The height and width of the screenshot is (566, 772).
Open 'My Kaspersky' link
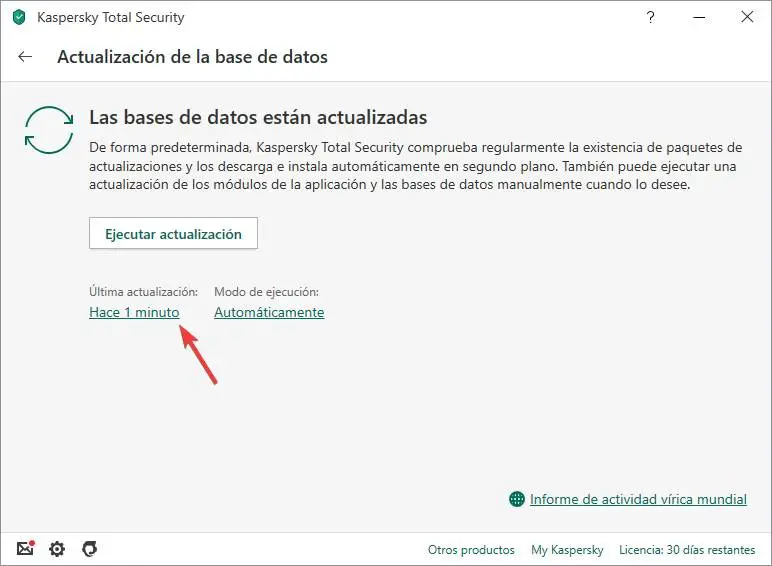coord(567,550)
